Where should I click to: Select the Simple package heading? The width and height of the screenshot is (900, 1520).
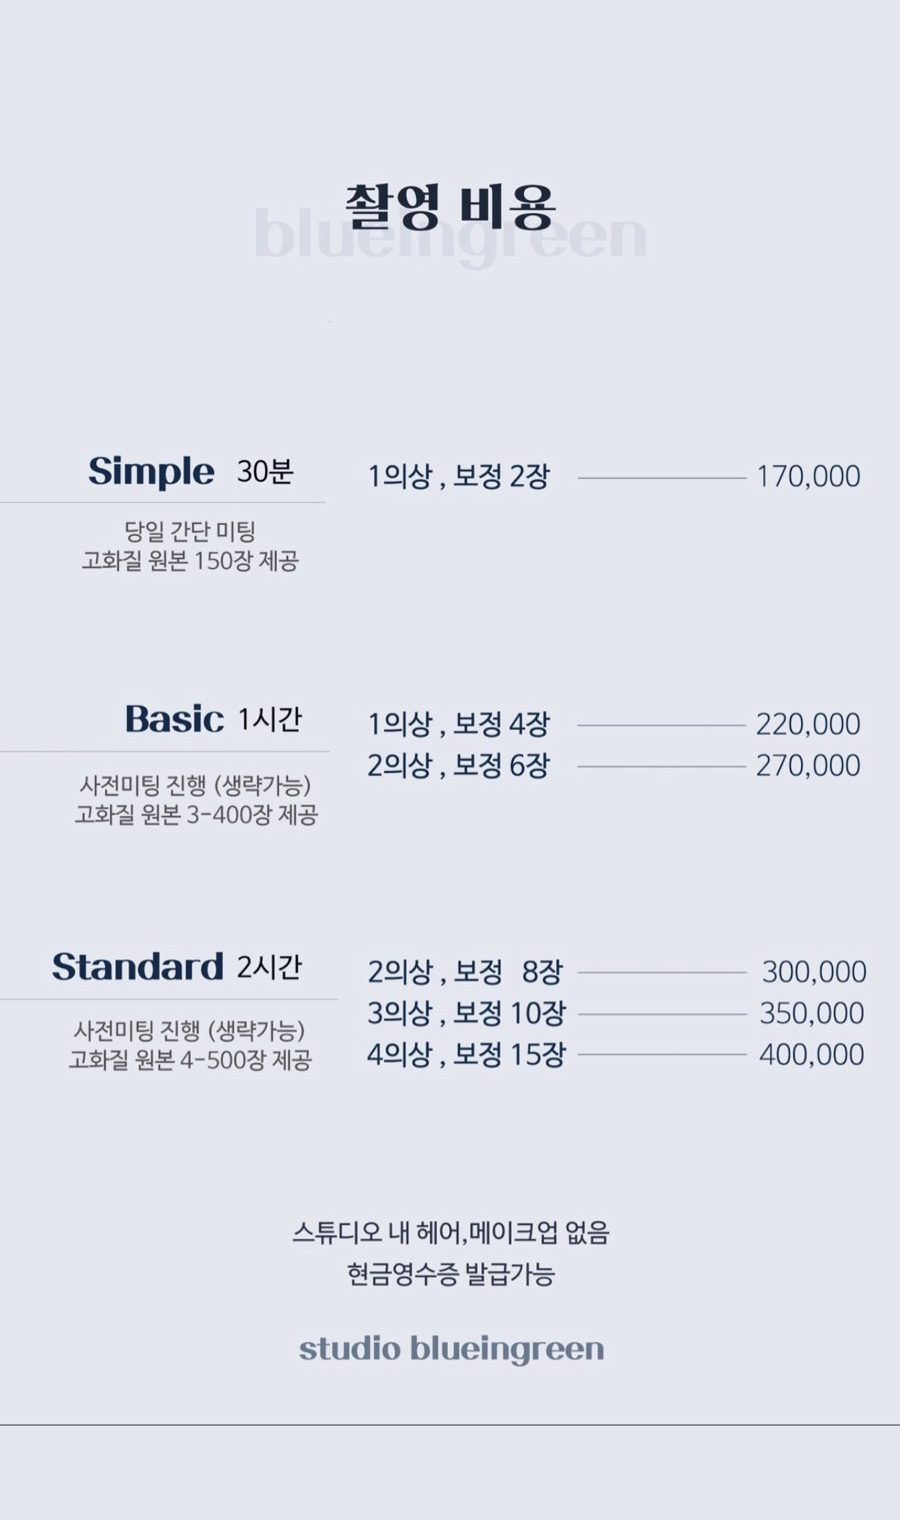151,471
